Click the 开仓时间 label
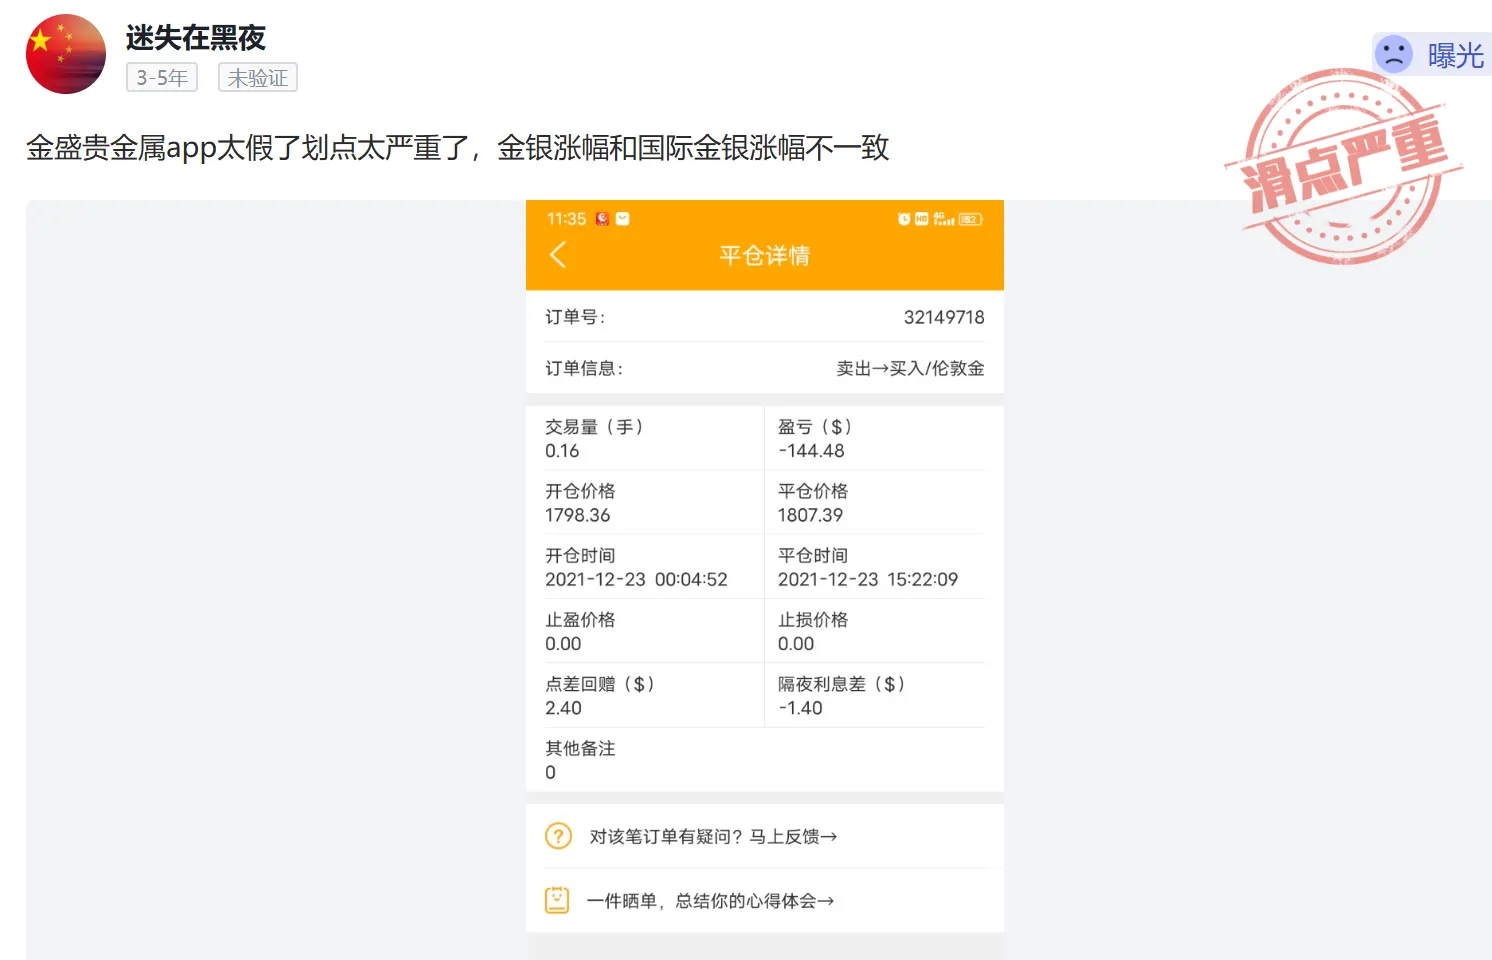1492x960 pixels. [x=580, y=555]
